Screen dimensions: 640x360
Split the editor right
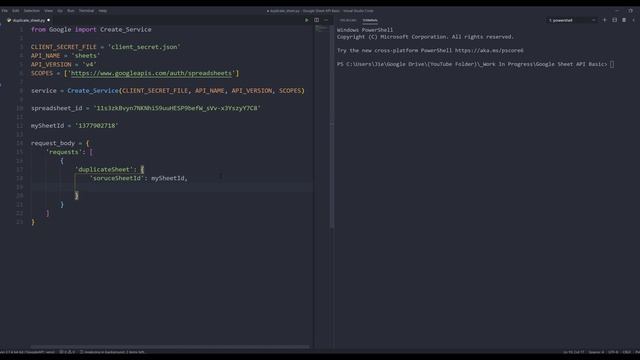coord(317,20)
